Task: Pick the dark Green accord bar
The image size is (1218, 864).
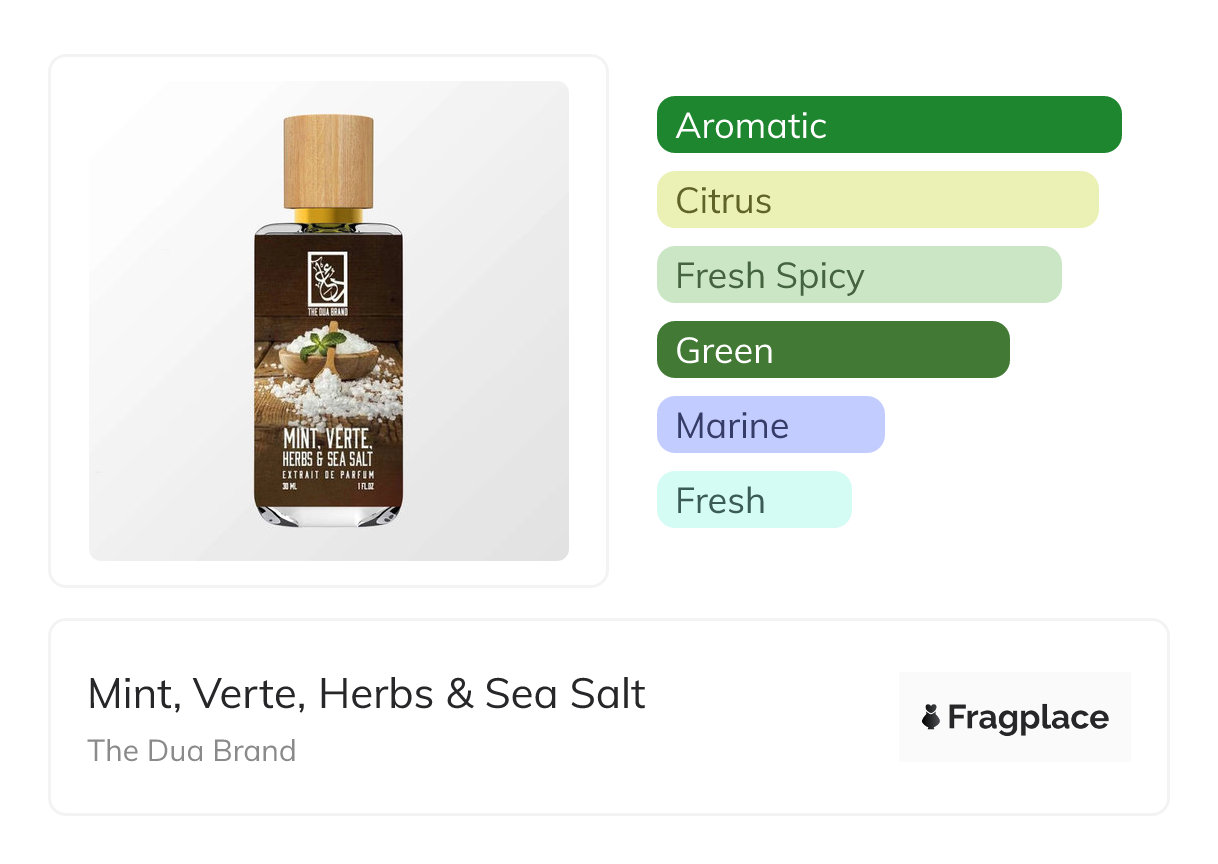Action: (x=832, y=350)
